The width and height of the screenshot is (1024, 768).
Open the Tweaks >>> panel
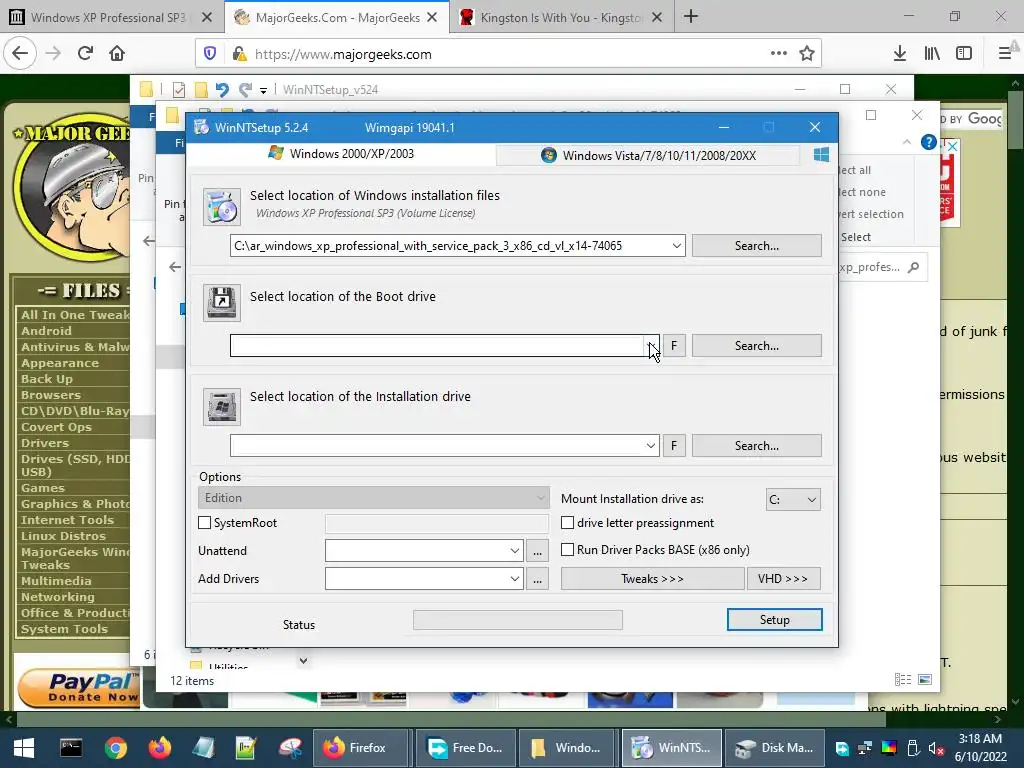point(652,579)
